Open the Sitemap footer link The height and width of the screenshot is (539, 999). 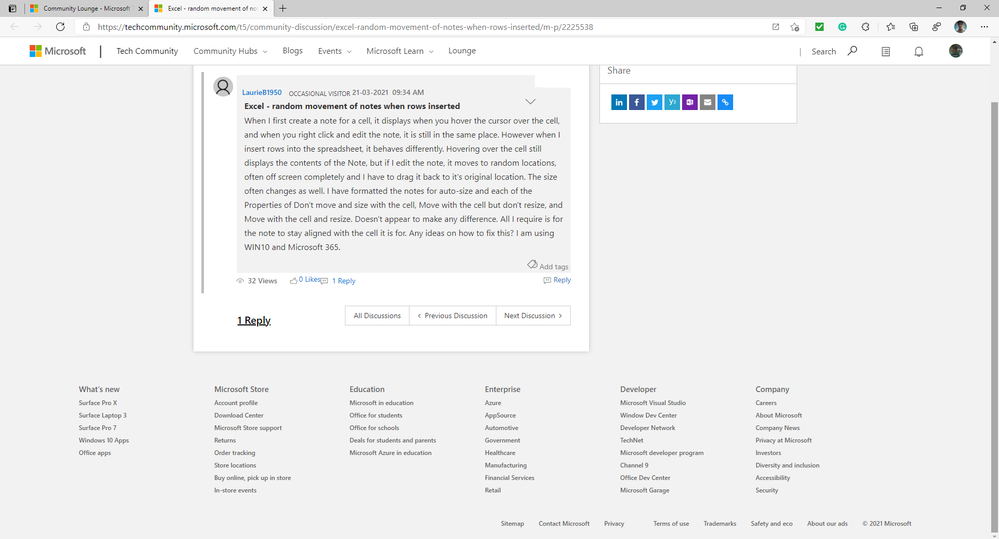pos(512,524)
